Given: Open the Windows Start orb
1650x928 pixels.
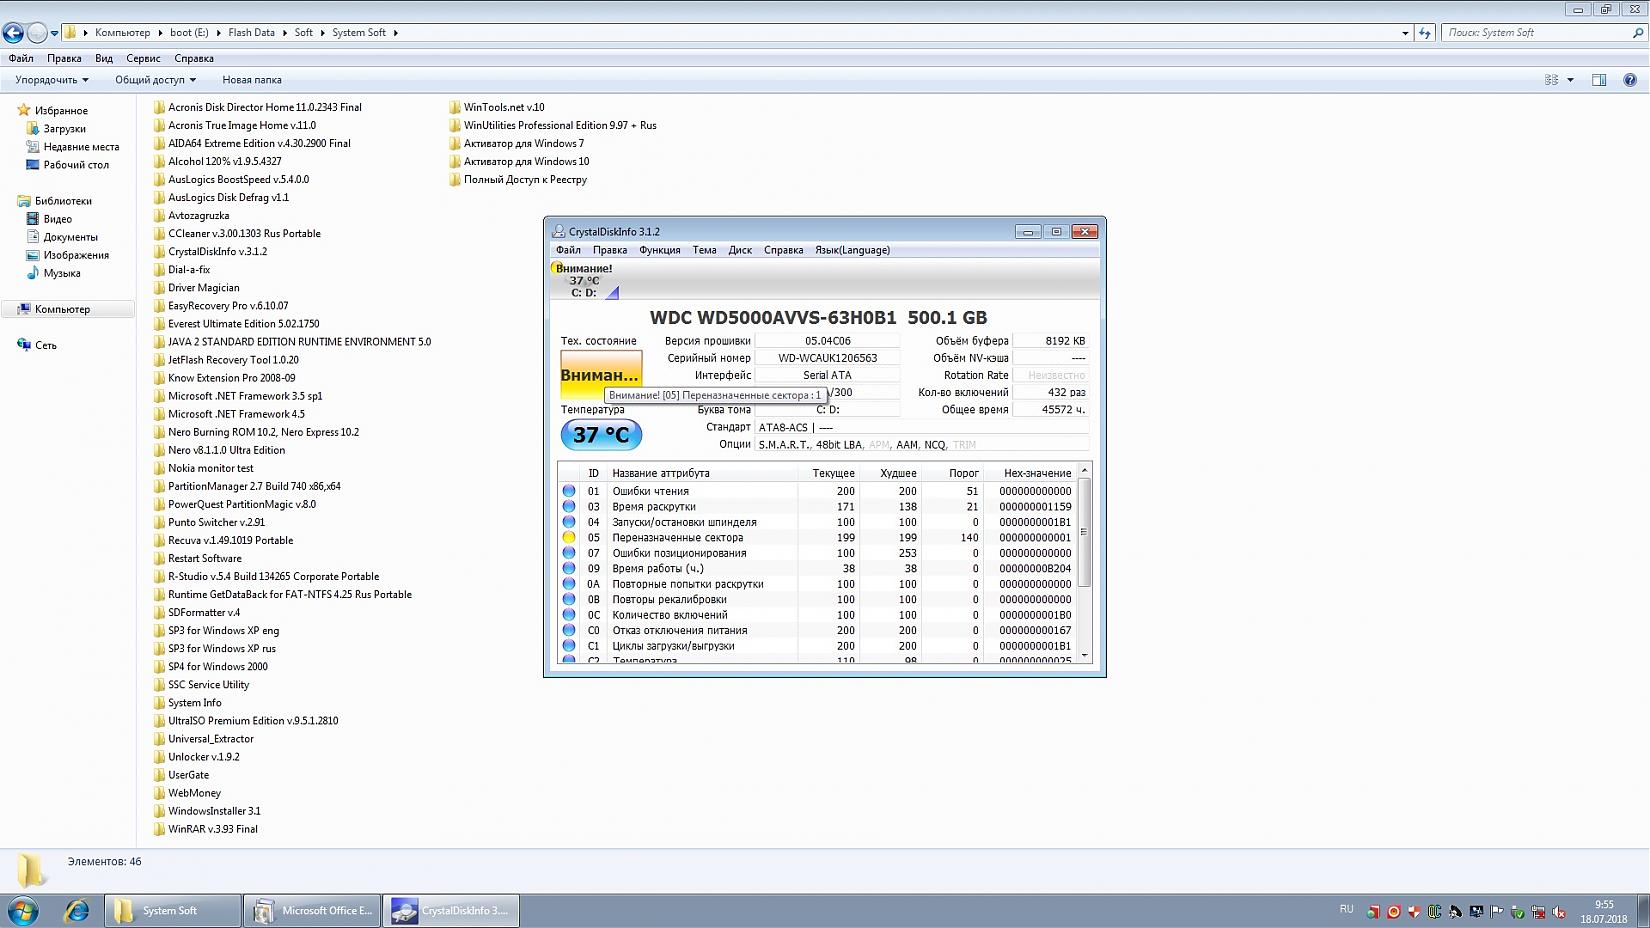Looking at the screenshot, I should (x=23, y=911).
